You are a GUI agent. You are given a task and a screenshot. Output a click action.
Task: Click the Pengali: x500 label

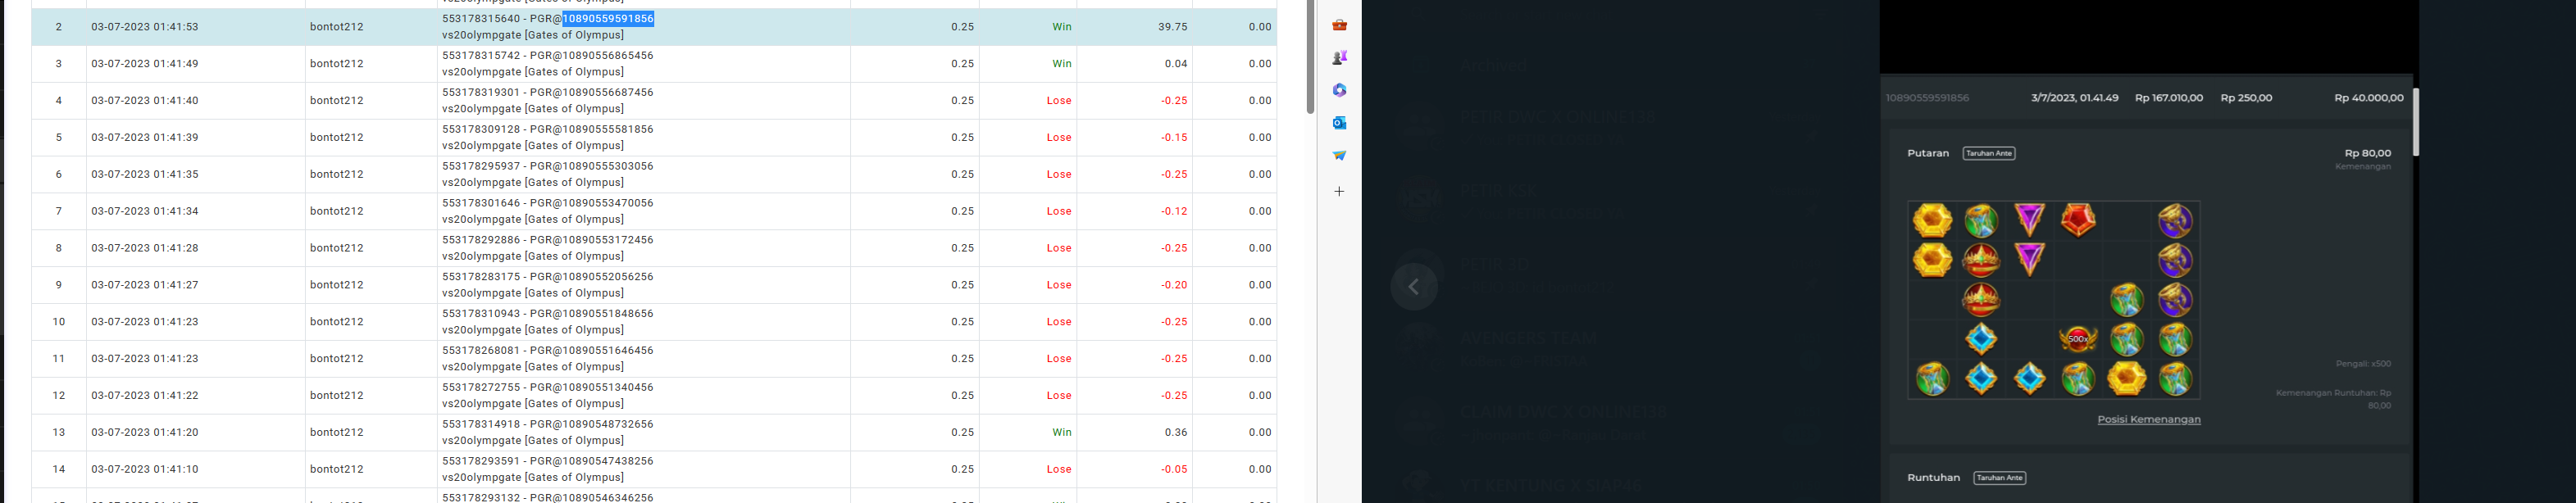2363,364
